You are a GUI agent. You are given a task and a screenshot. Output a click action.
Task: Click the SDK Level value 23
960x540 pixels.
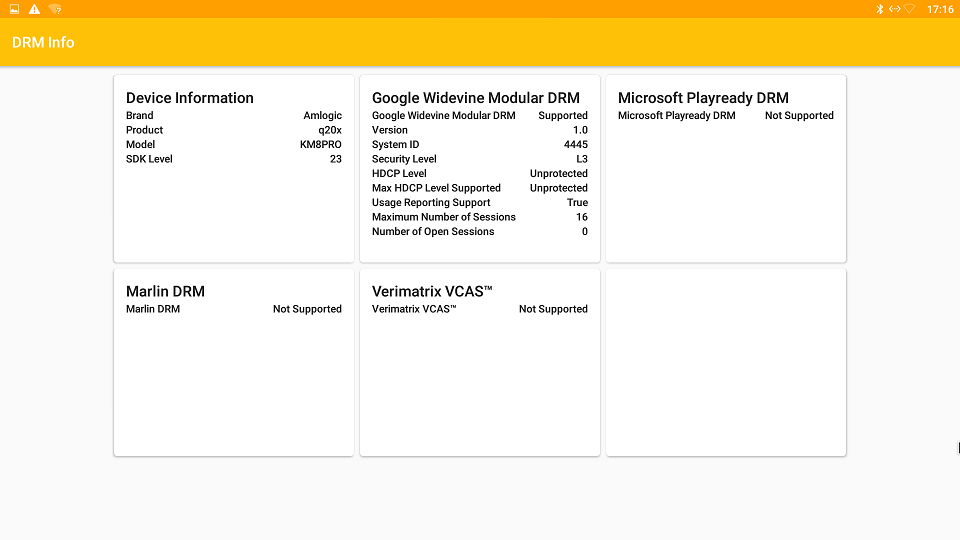[x=336, y=159]
